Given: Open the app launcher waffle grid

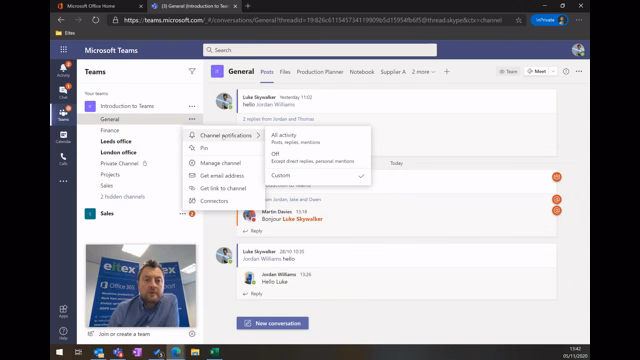Looking at the screenshot, I should pos(64,49).
